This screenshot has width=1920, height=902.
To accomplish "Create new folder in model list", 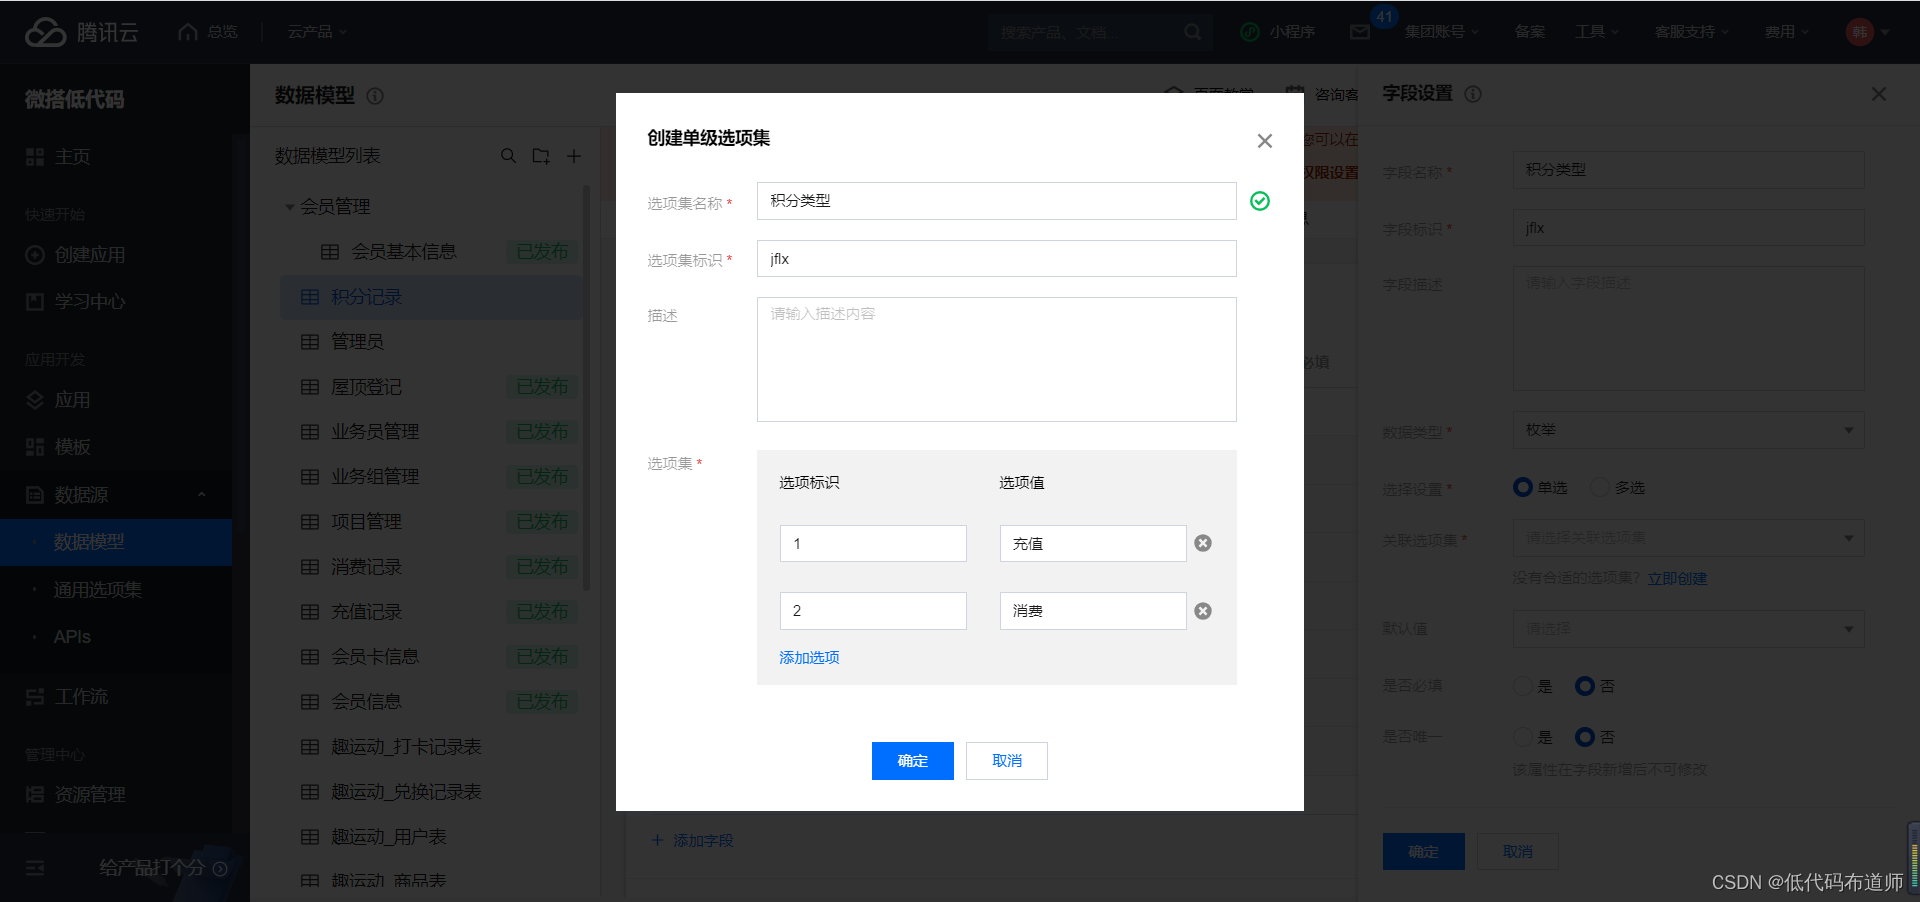I will [541, 156].
